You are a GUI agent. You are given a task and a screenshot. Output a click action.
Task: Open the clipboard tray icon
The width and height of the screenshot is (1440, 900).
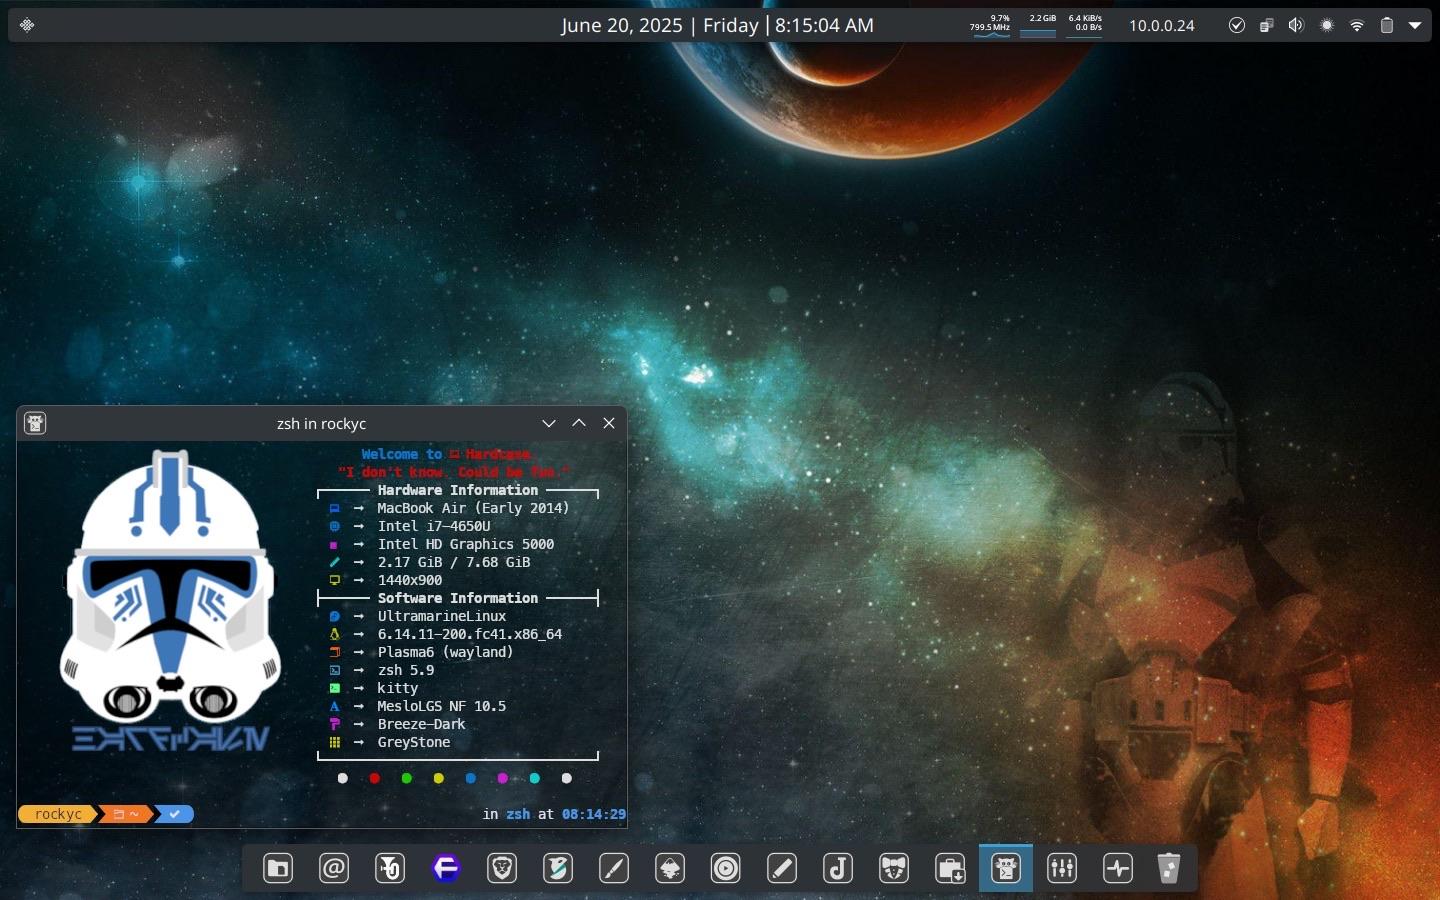click(x=1267, y=25)
